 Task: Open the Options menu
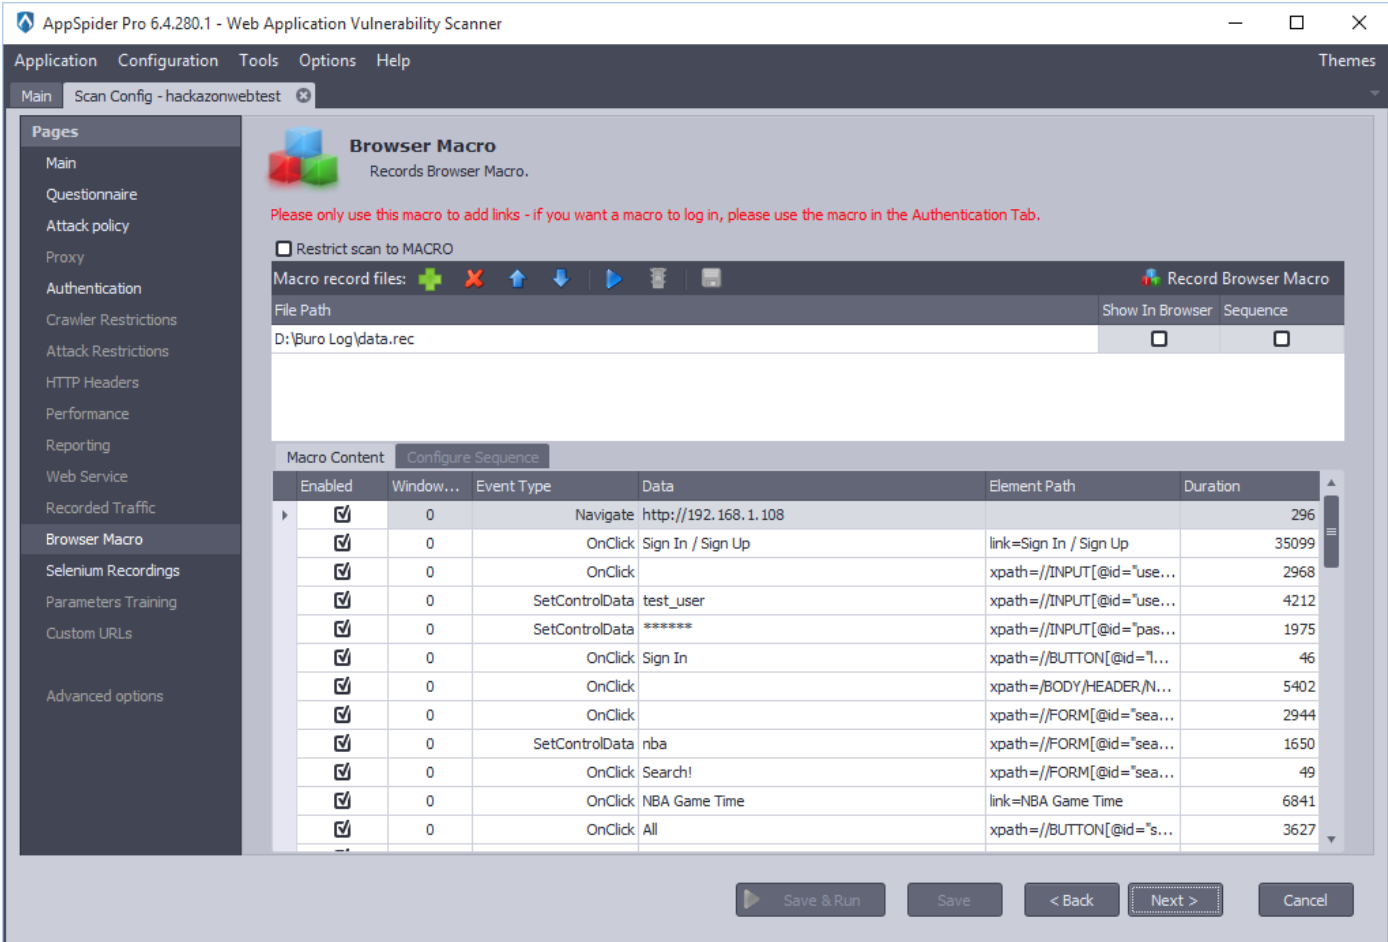click(327, 60)
